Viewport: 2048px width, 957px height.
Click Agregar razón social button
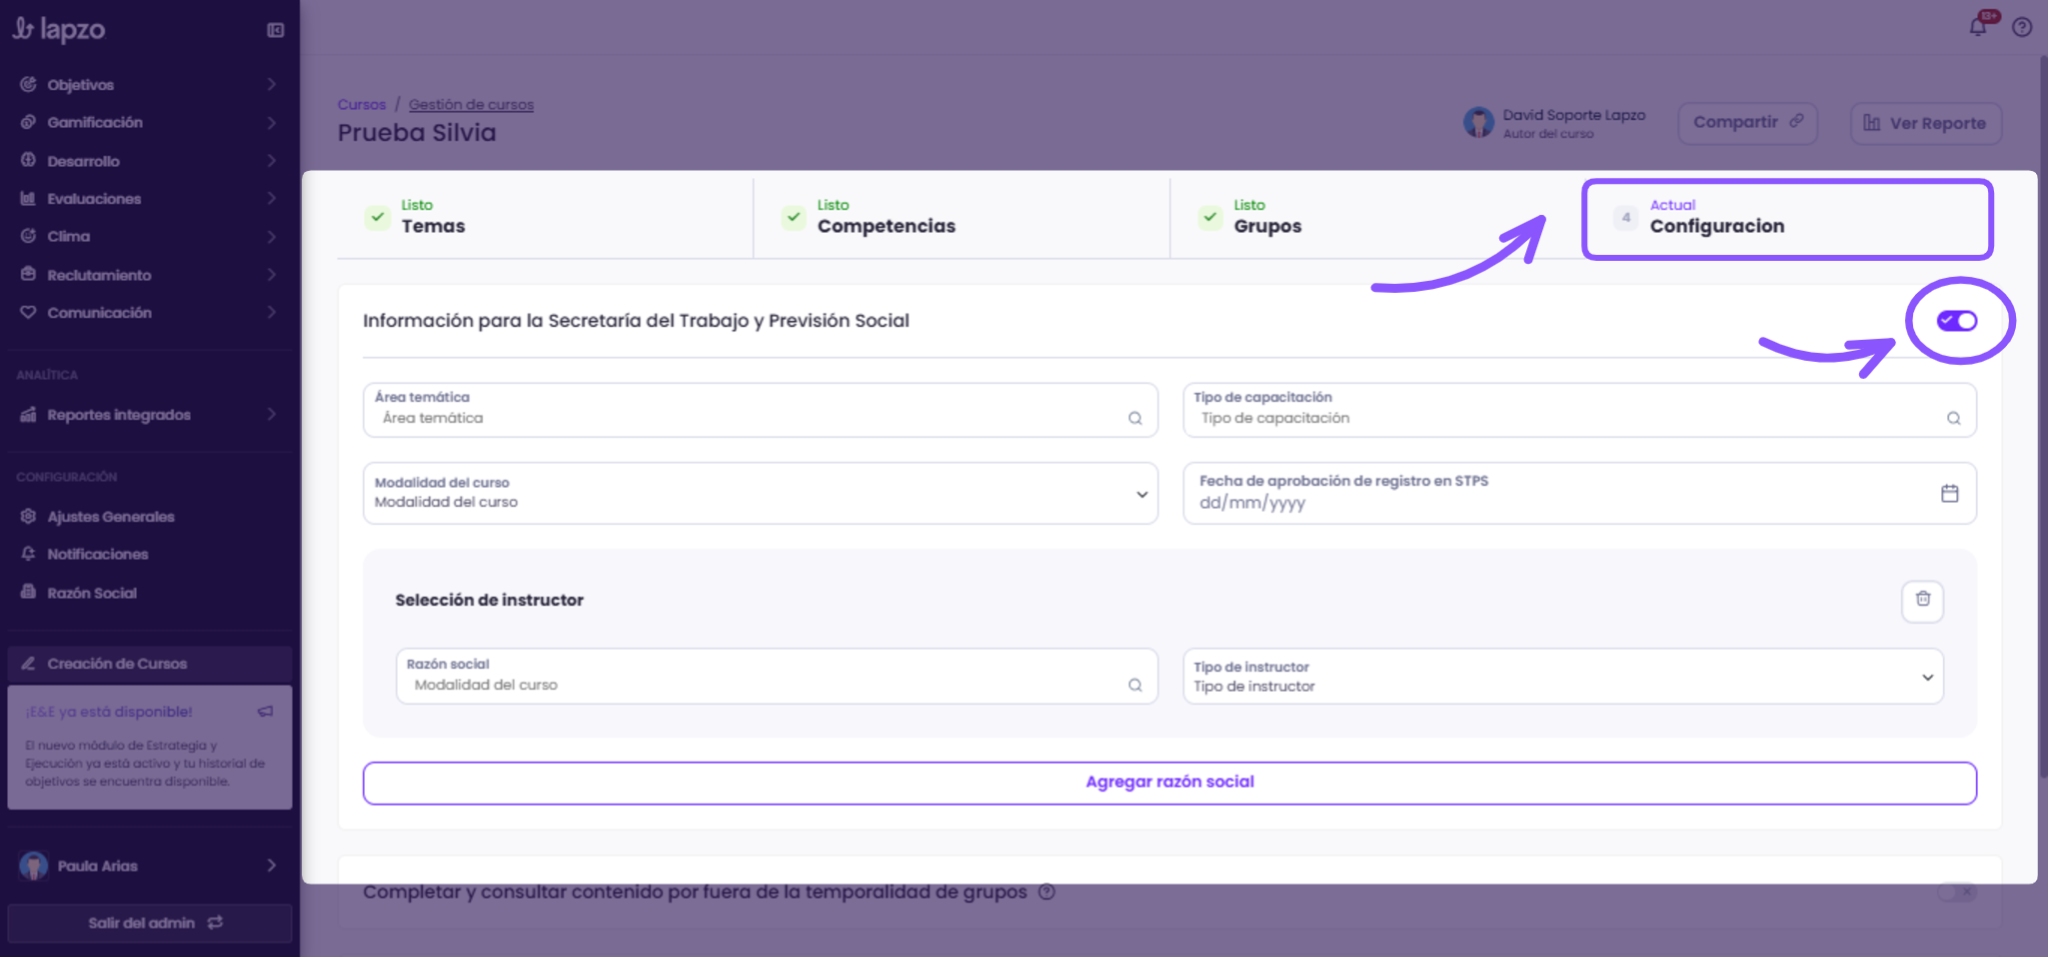[x=1170, y=783]
